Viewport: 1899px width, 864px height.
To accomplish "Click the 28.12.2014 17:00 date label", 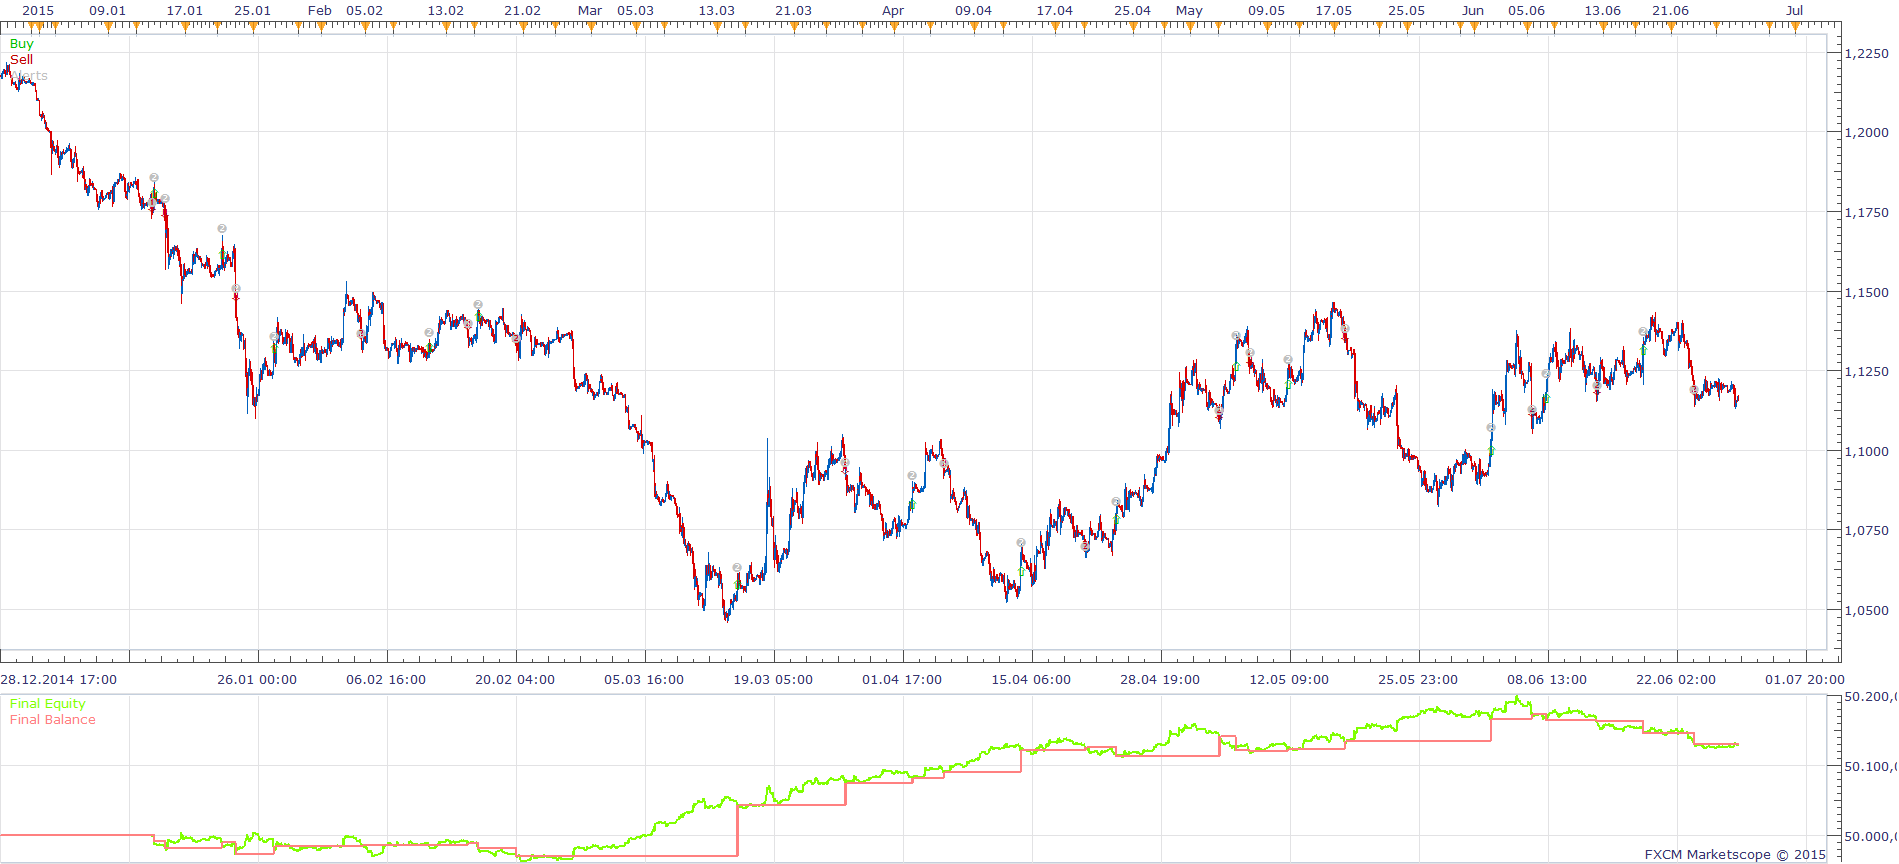I will 58,680.
